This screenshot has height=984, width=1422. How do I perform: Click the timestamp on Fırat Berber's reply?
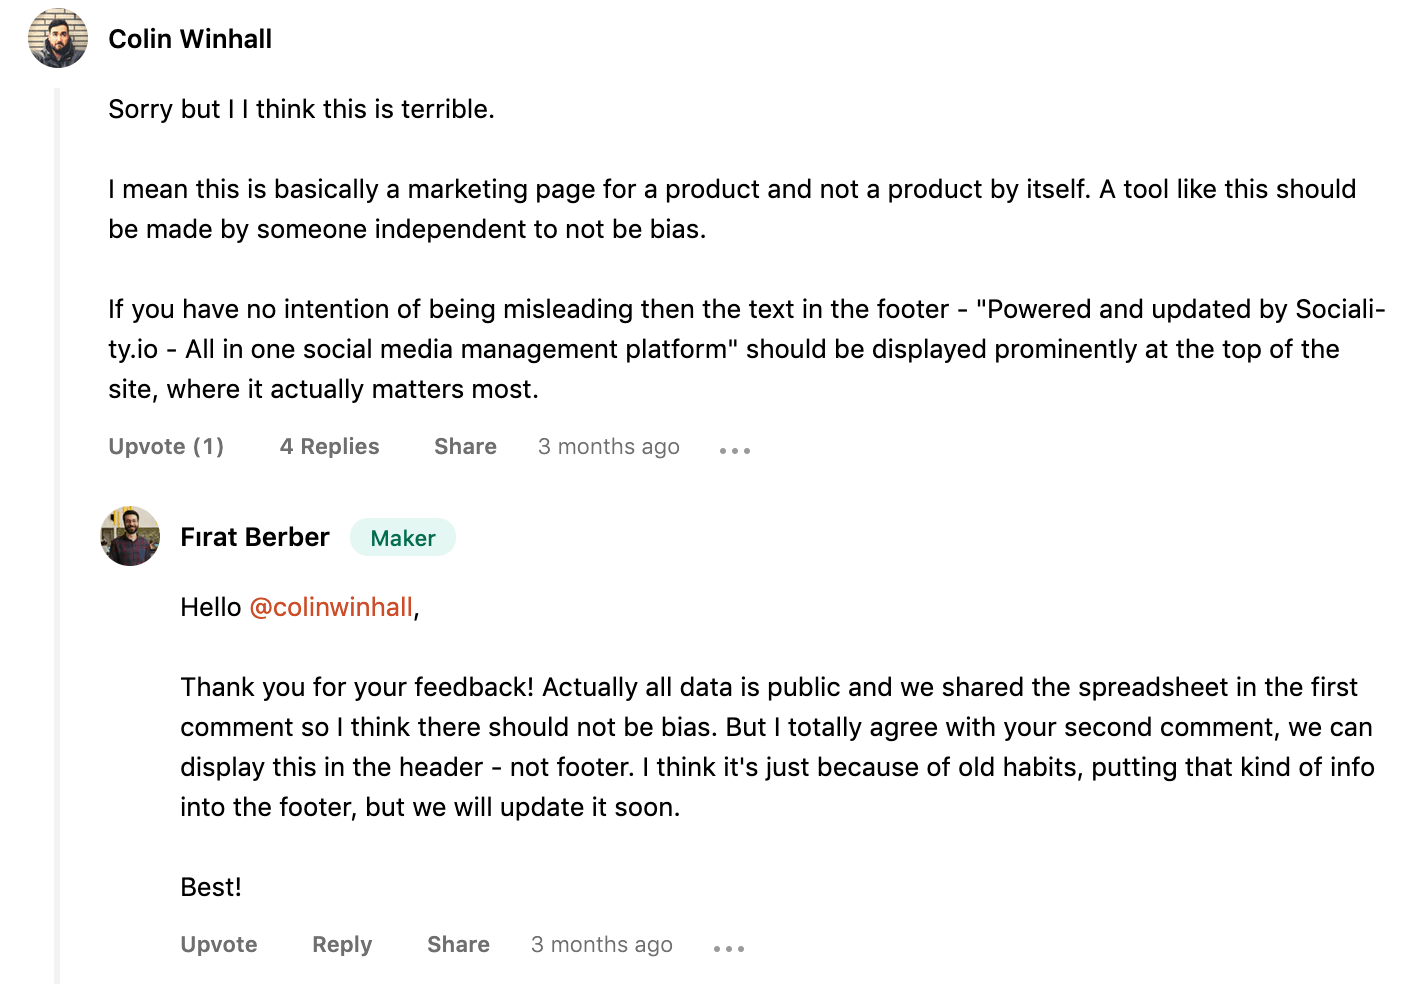(601, 945)
